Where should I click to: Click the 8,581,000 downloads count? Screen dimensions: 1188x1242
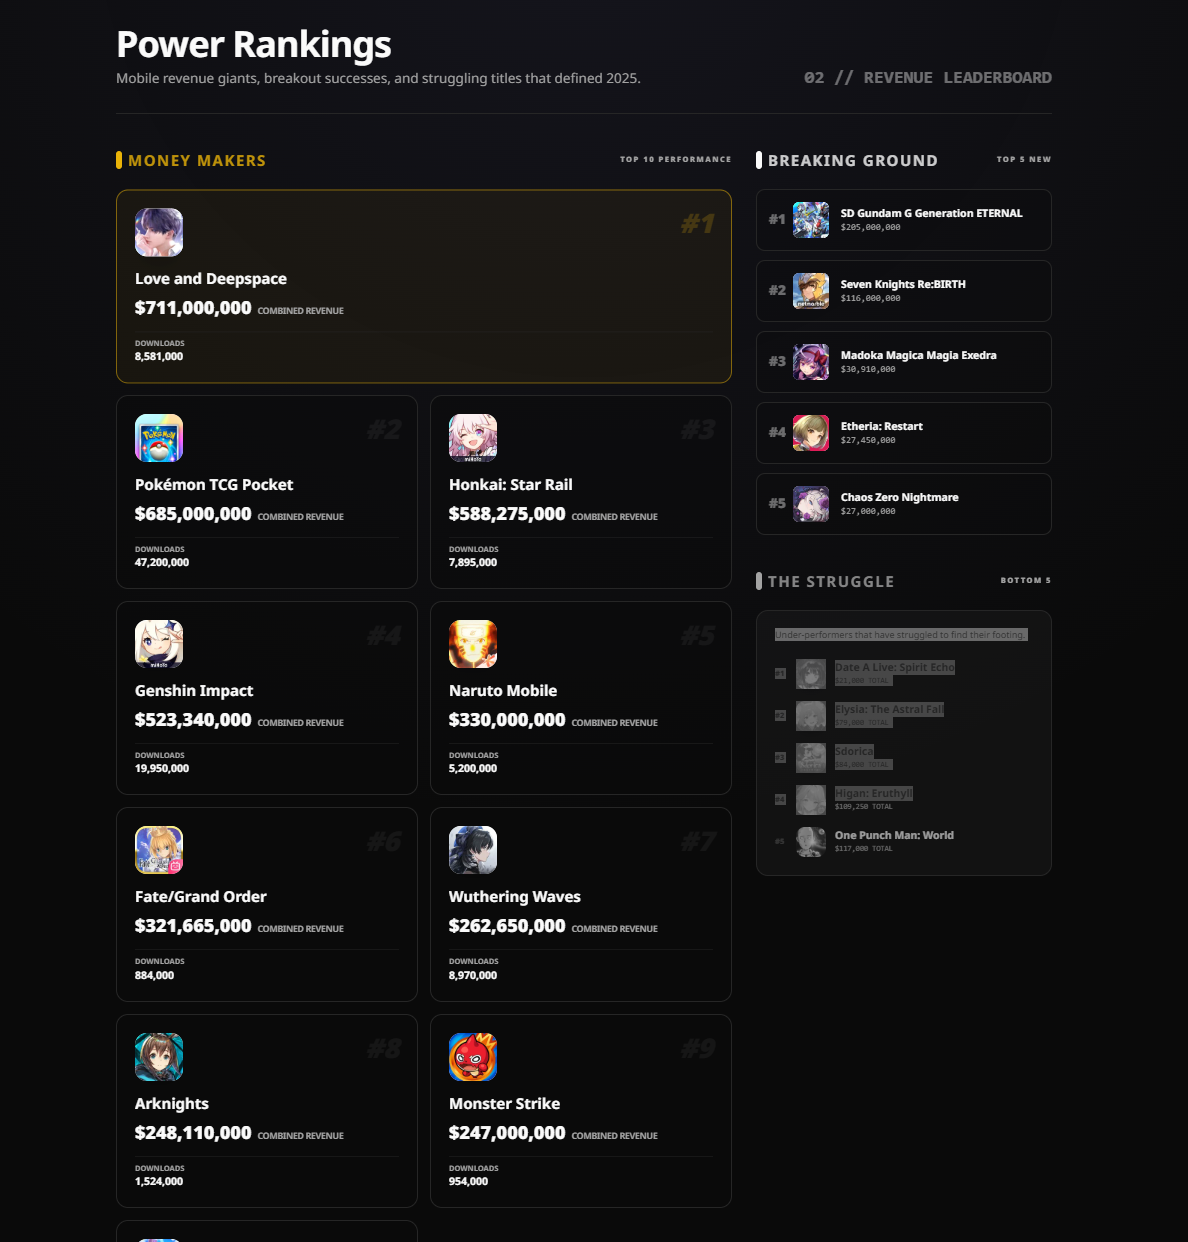159,356
